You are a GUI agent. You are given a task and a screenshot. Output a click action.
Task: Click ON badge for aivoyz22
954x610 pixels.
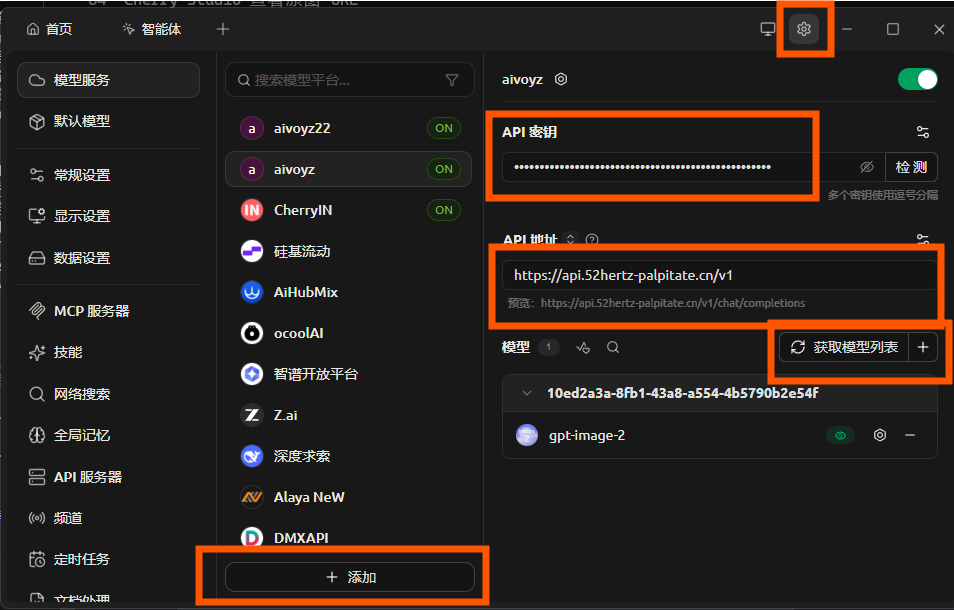pyautogui.click(x=444, y=128)
